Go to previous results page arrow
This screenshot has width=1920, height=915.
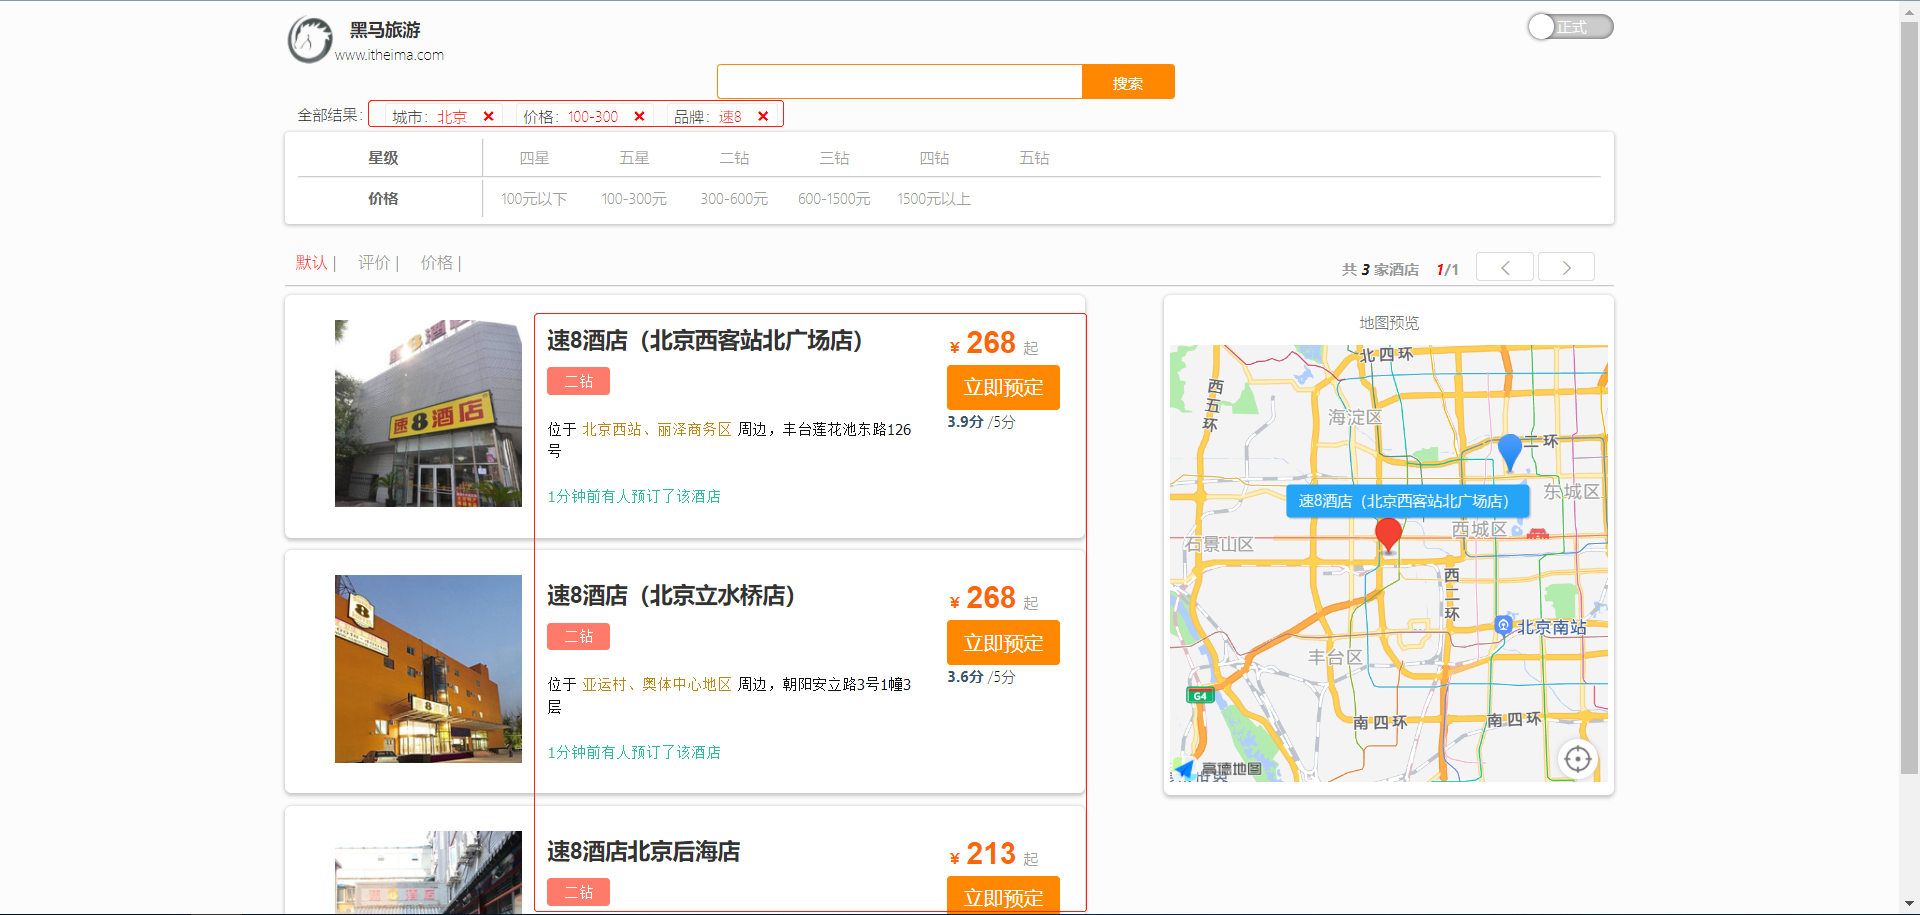click(x=1505, y=268)
